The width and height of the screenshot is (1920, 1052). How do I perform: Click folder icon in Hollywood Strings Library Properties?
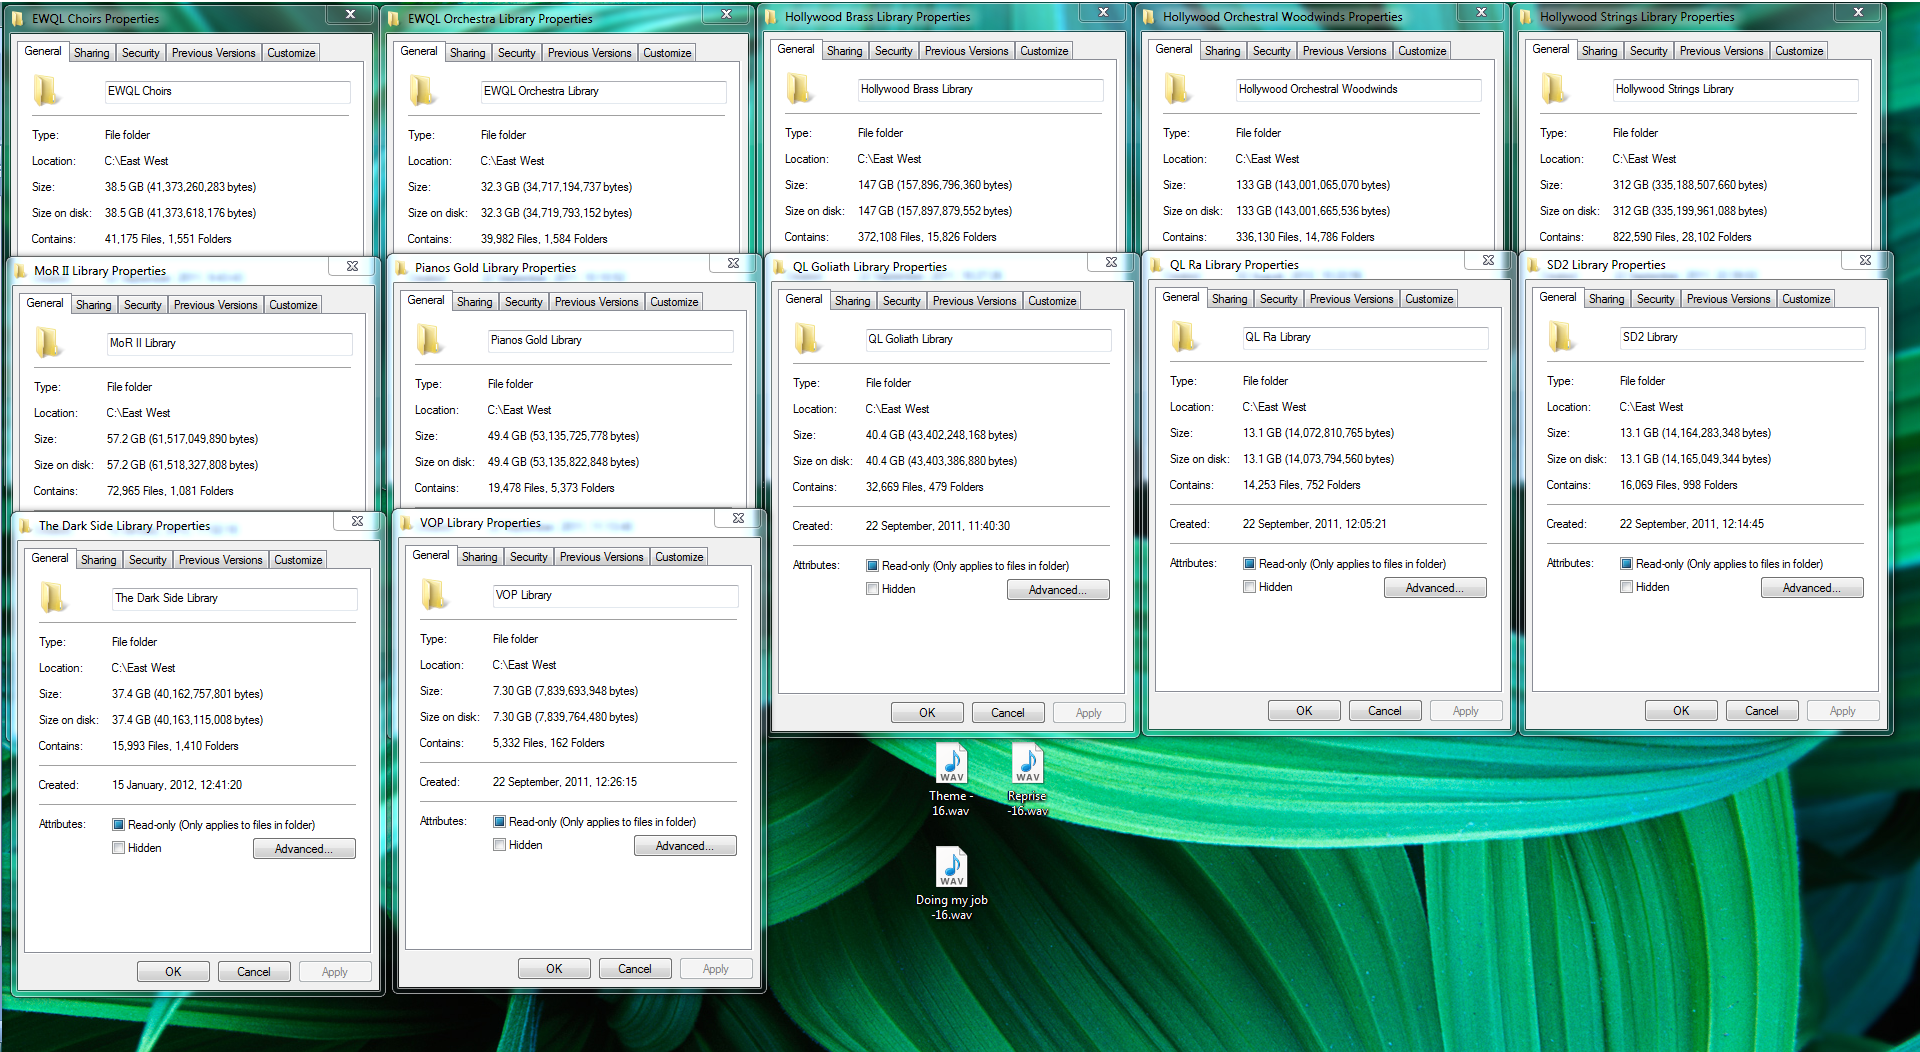pyautogui.click(x=1554, y=89)
